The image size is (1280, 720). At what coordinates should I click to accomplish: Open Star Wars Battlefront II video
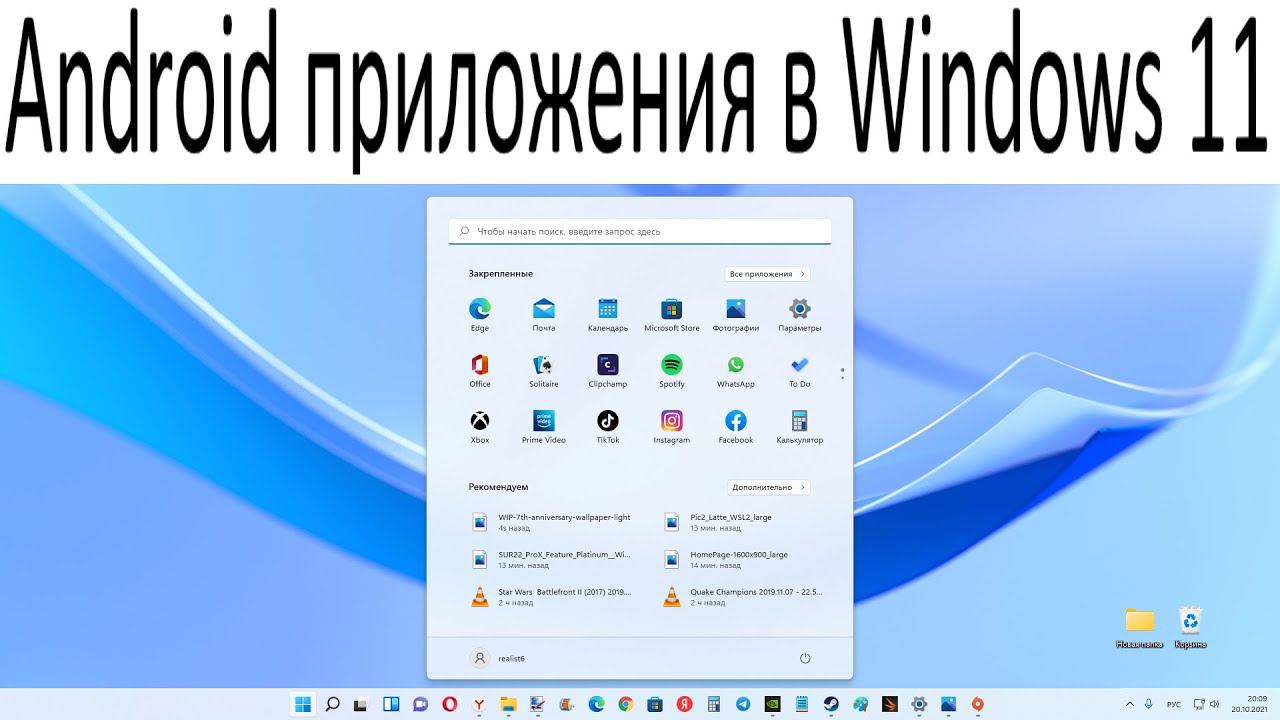pos(553,597)
